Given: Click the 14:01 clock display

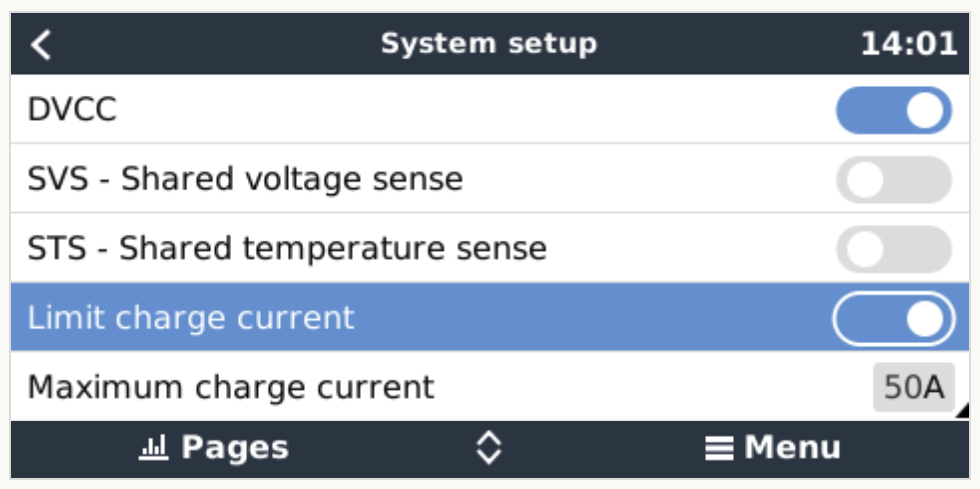Looking at the screenshot, I should tap(908, 45).
